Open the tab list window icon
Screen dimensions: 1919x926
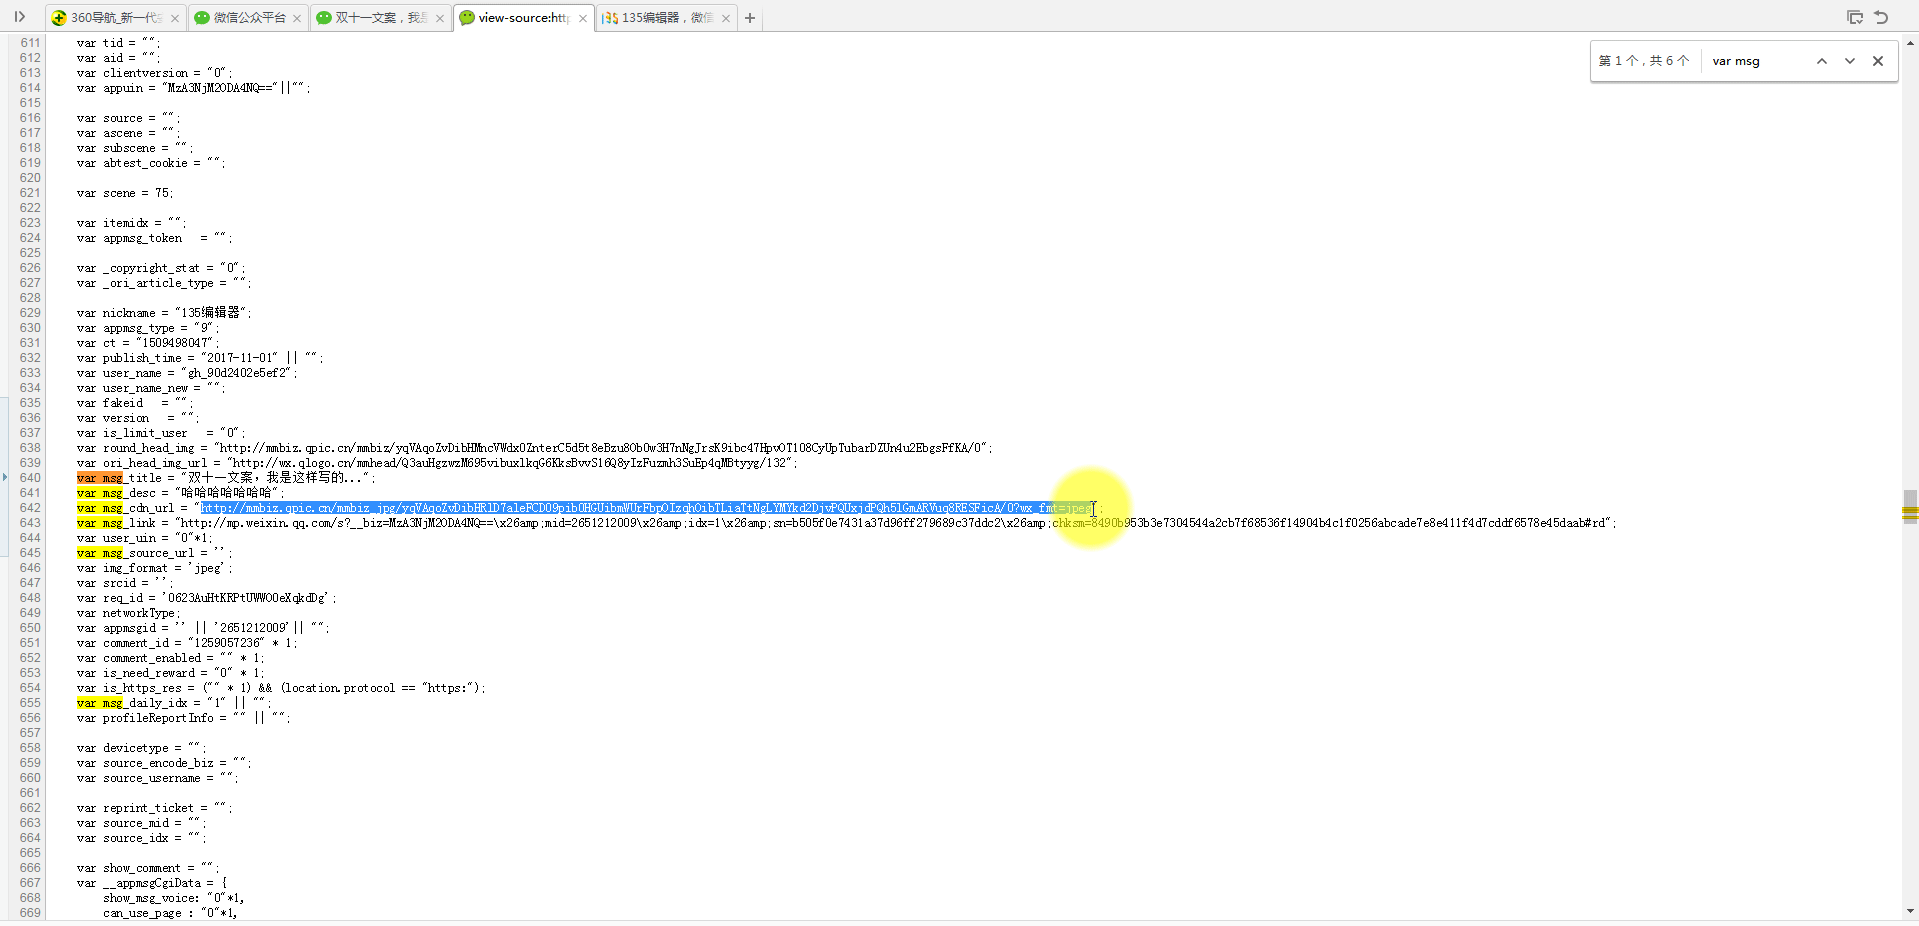1855,17
